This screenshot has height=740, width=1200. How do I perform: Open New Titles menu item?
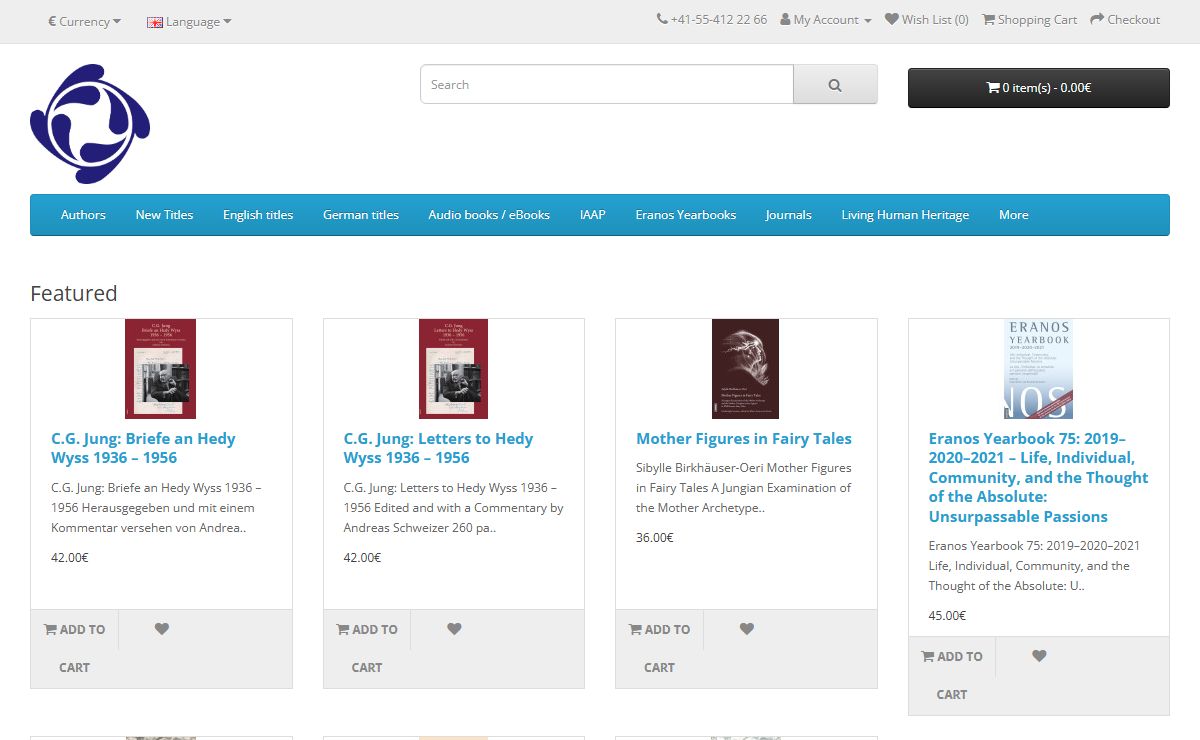click(164, 215)
